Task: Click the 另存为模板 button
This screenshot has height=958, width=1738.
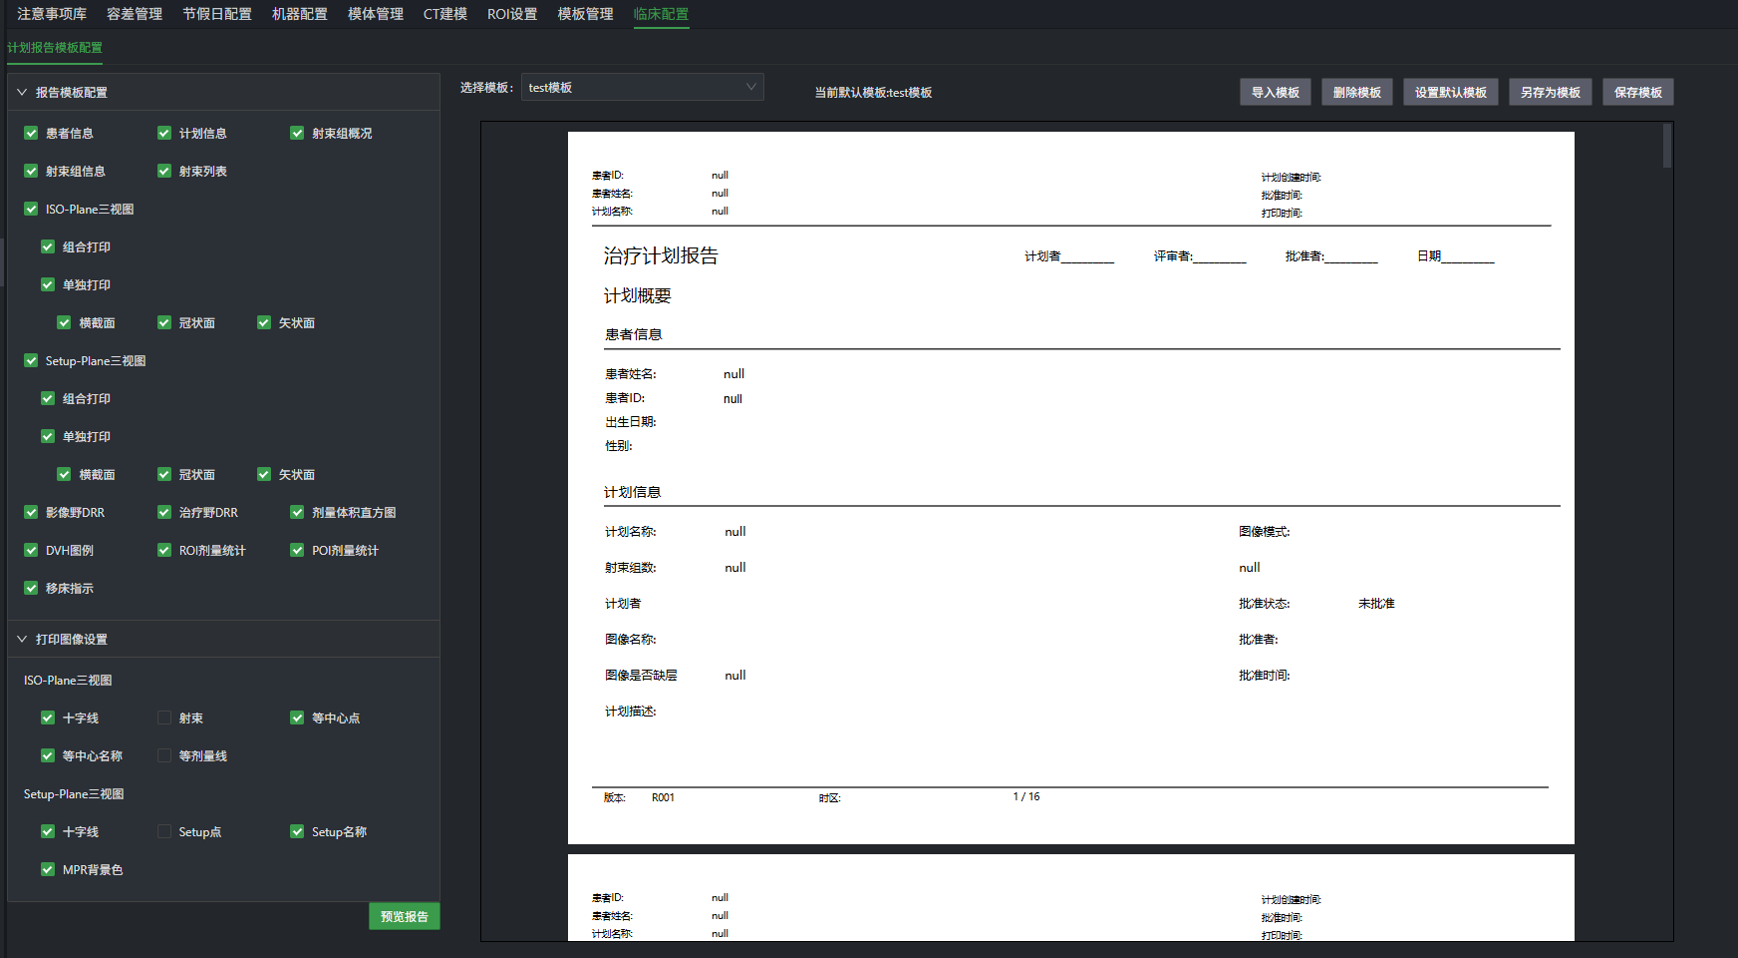Action: (x=1550, y=92)
